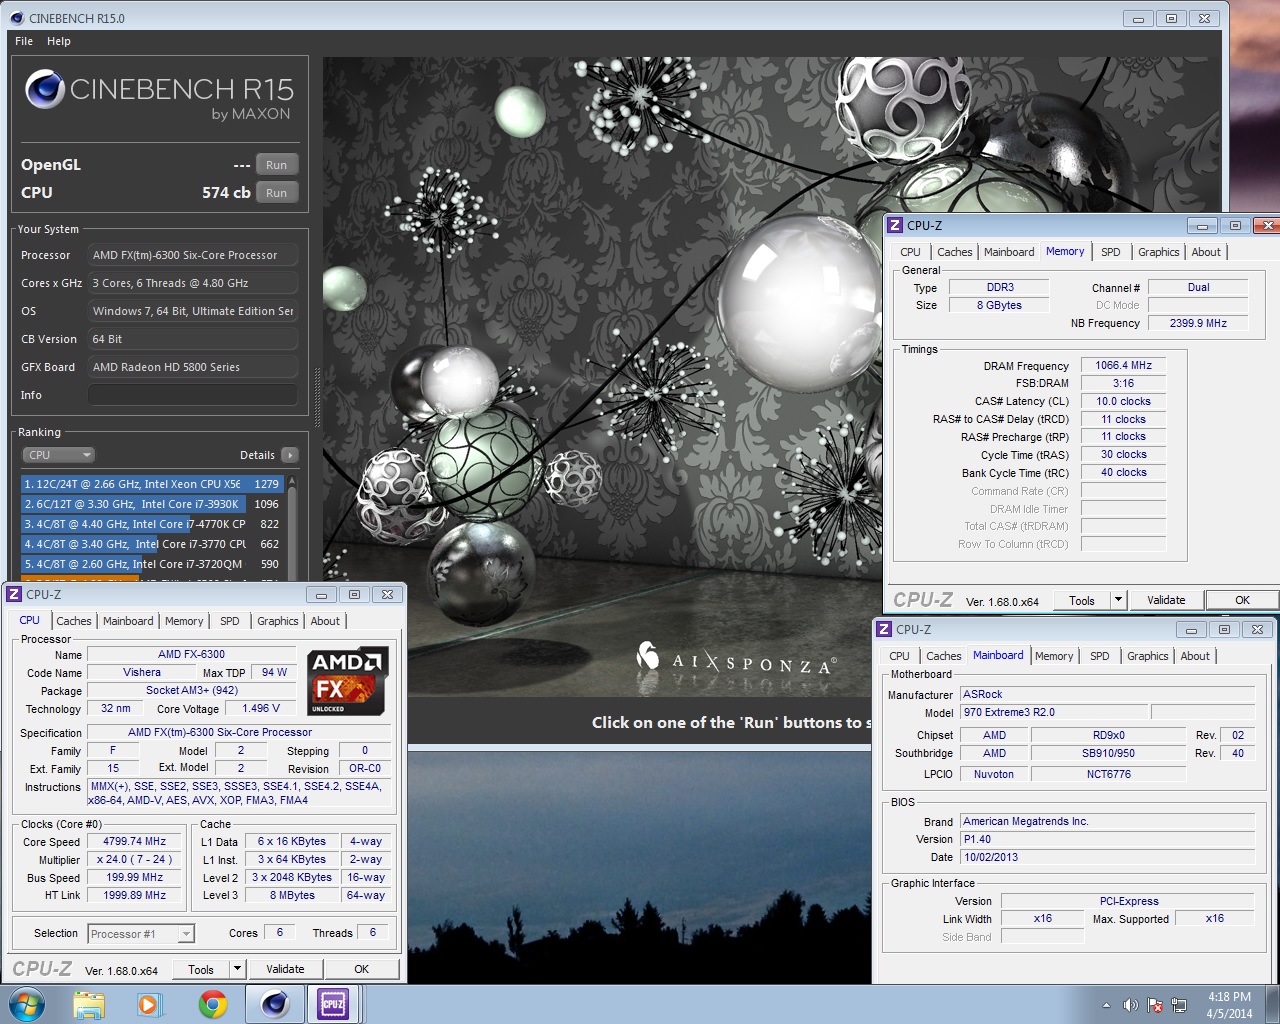
Task: Click the 970 Extreme3 R2.0 model field
Action: point(1054,712)
